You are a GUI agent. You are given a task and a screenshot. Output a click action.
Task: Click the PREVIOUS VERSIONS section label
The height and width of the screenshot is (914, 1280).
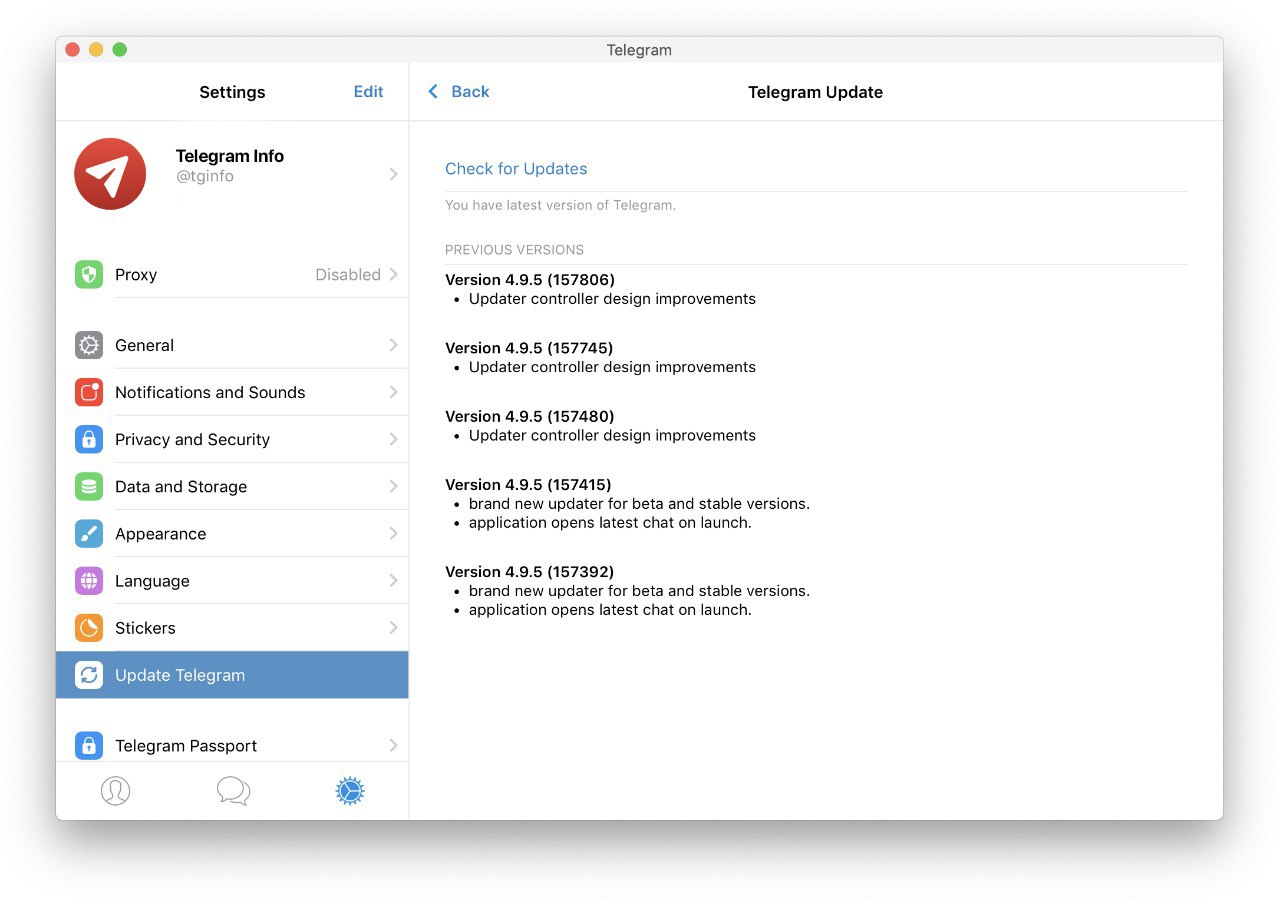(x=514, y=250)
